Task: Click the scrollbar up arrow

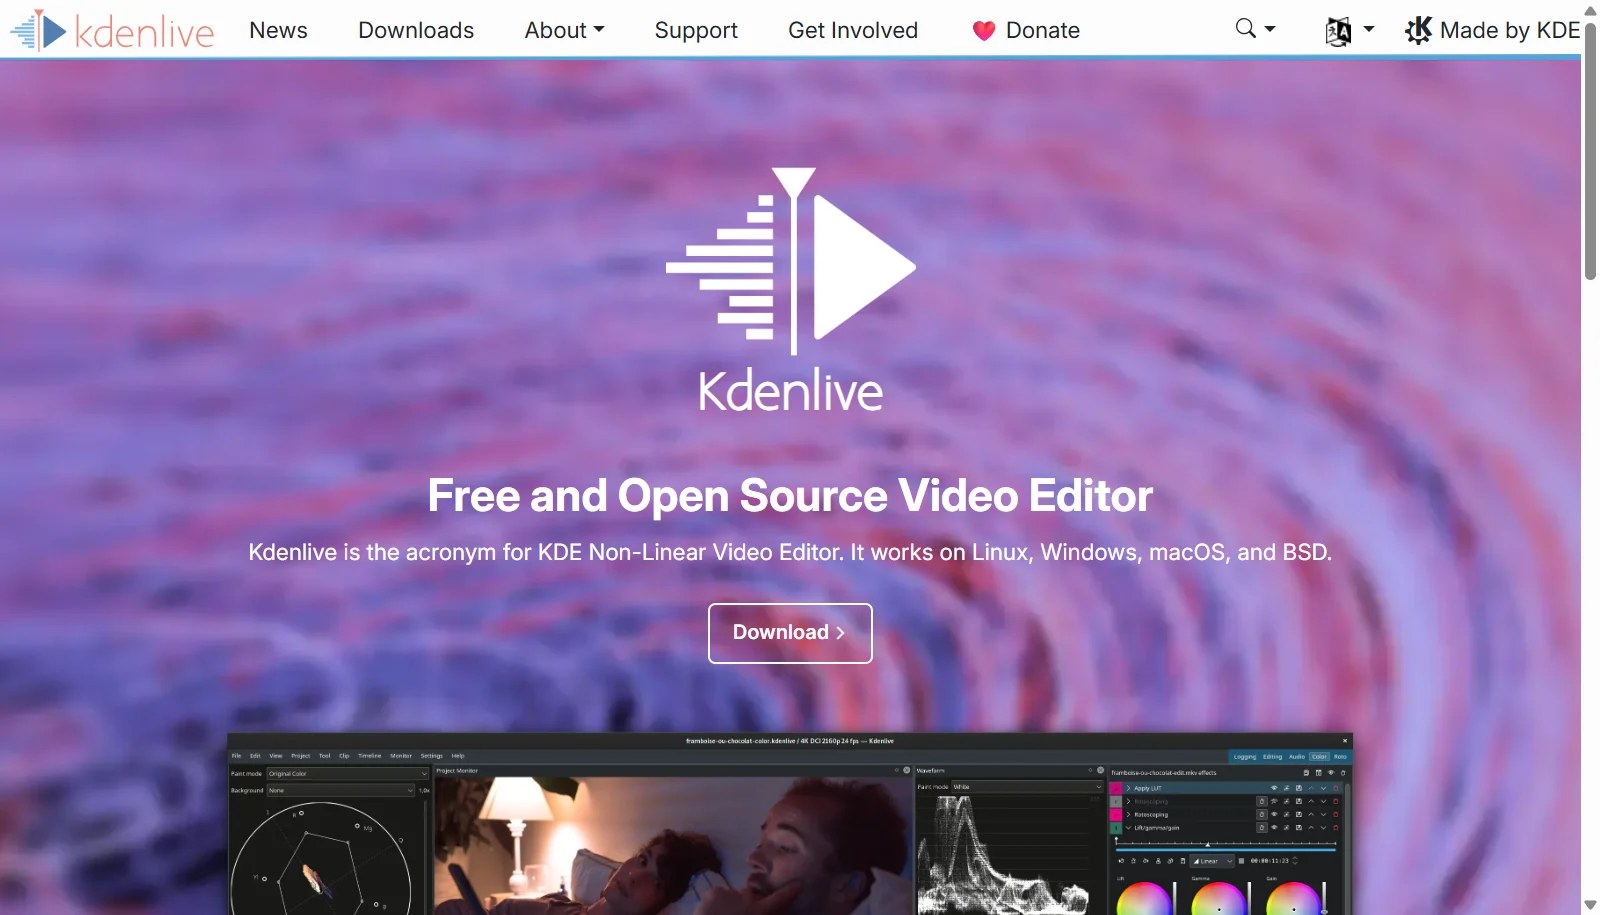Action: [x=1590, y=10]
